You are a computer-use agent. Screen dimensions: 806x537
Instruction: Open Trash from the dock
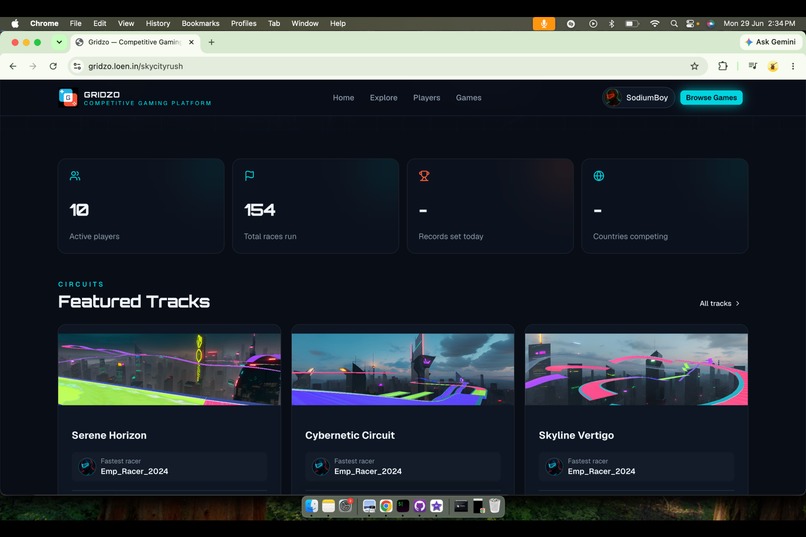[494, 506]
